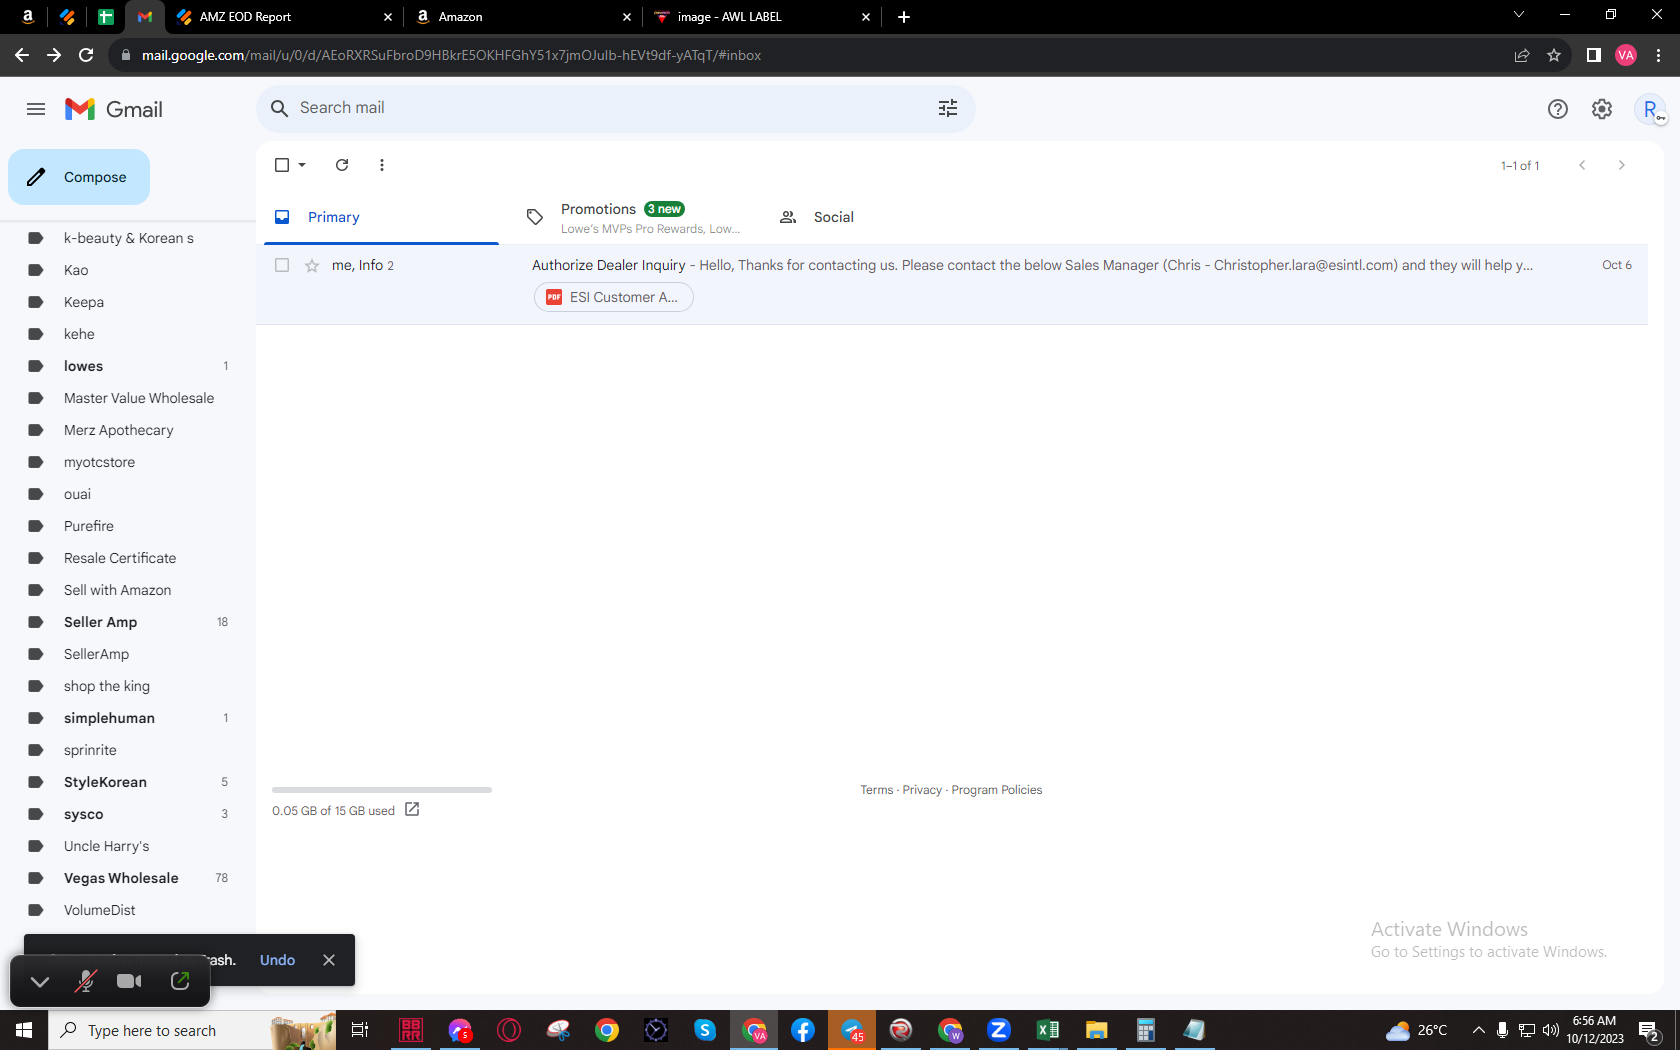
Task: Click the share icon in meeting overlay
Action: (x=180, y=981)
